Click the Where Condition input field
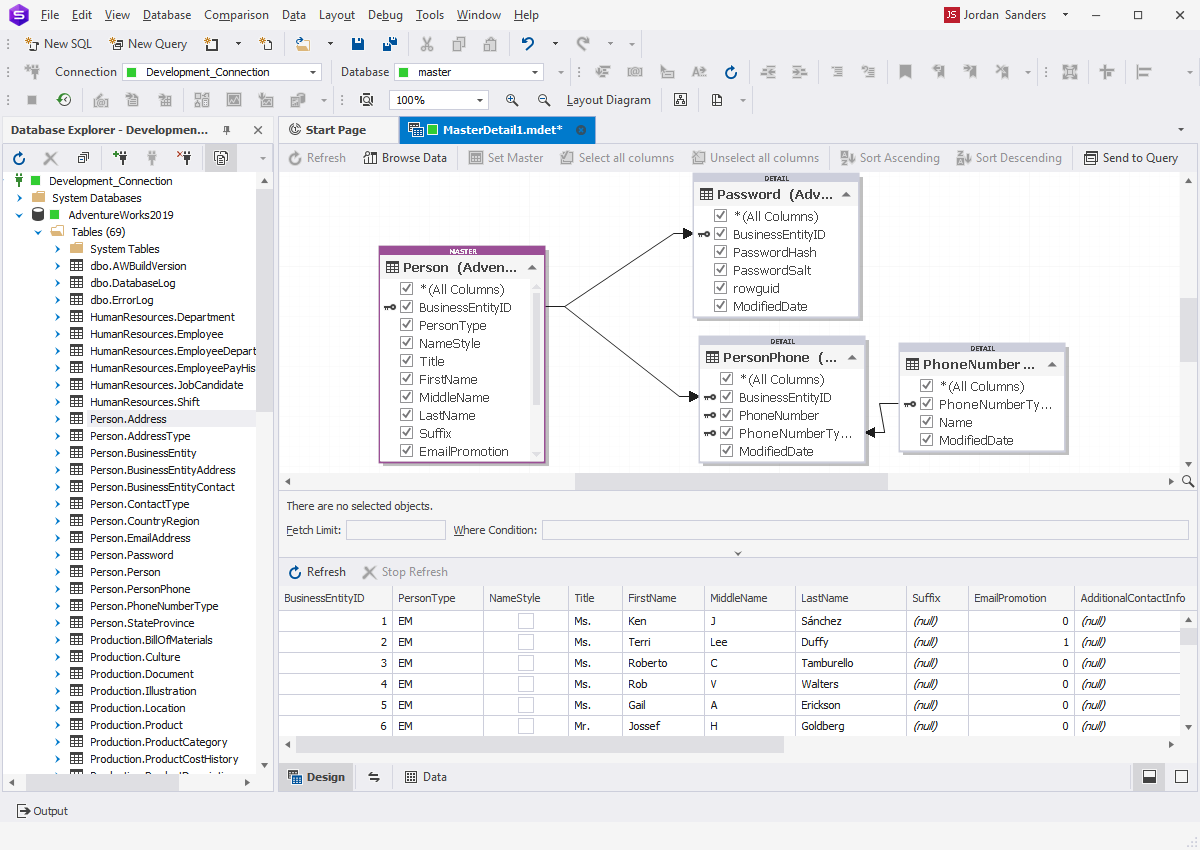The height and width of the screenshot is (850, 1200). pos(866,530)
